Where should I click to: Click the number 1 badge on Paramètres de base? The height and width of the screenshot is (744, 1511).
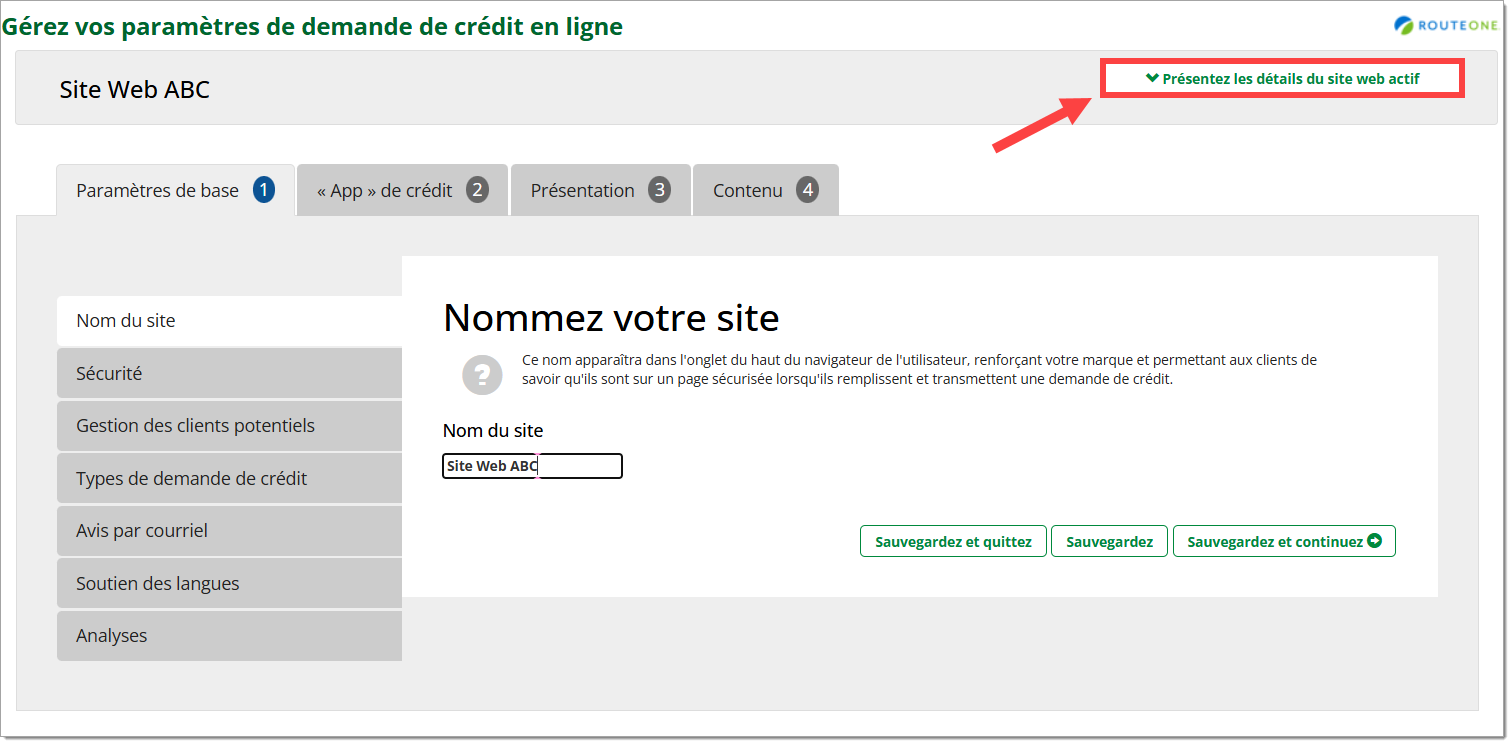coord(264,190)
